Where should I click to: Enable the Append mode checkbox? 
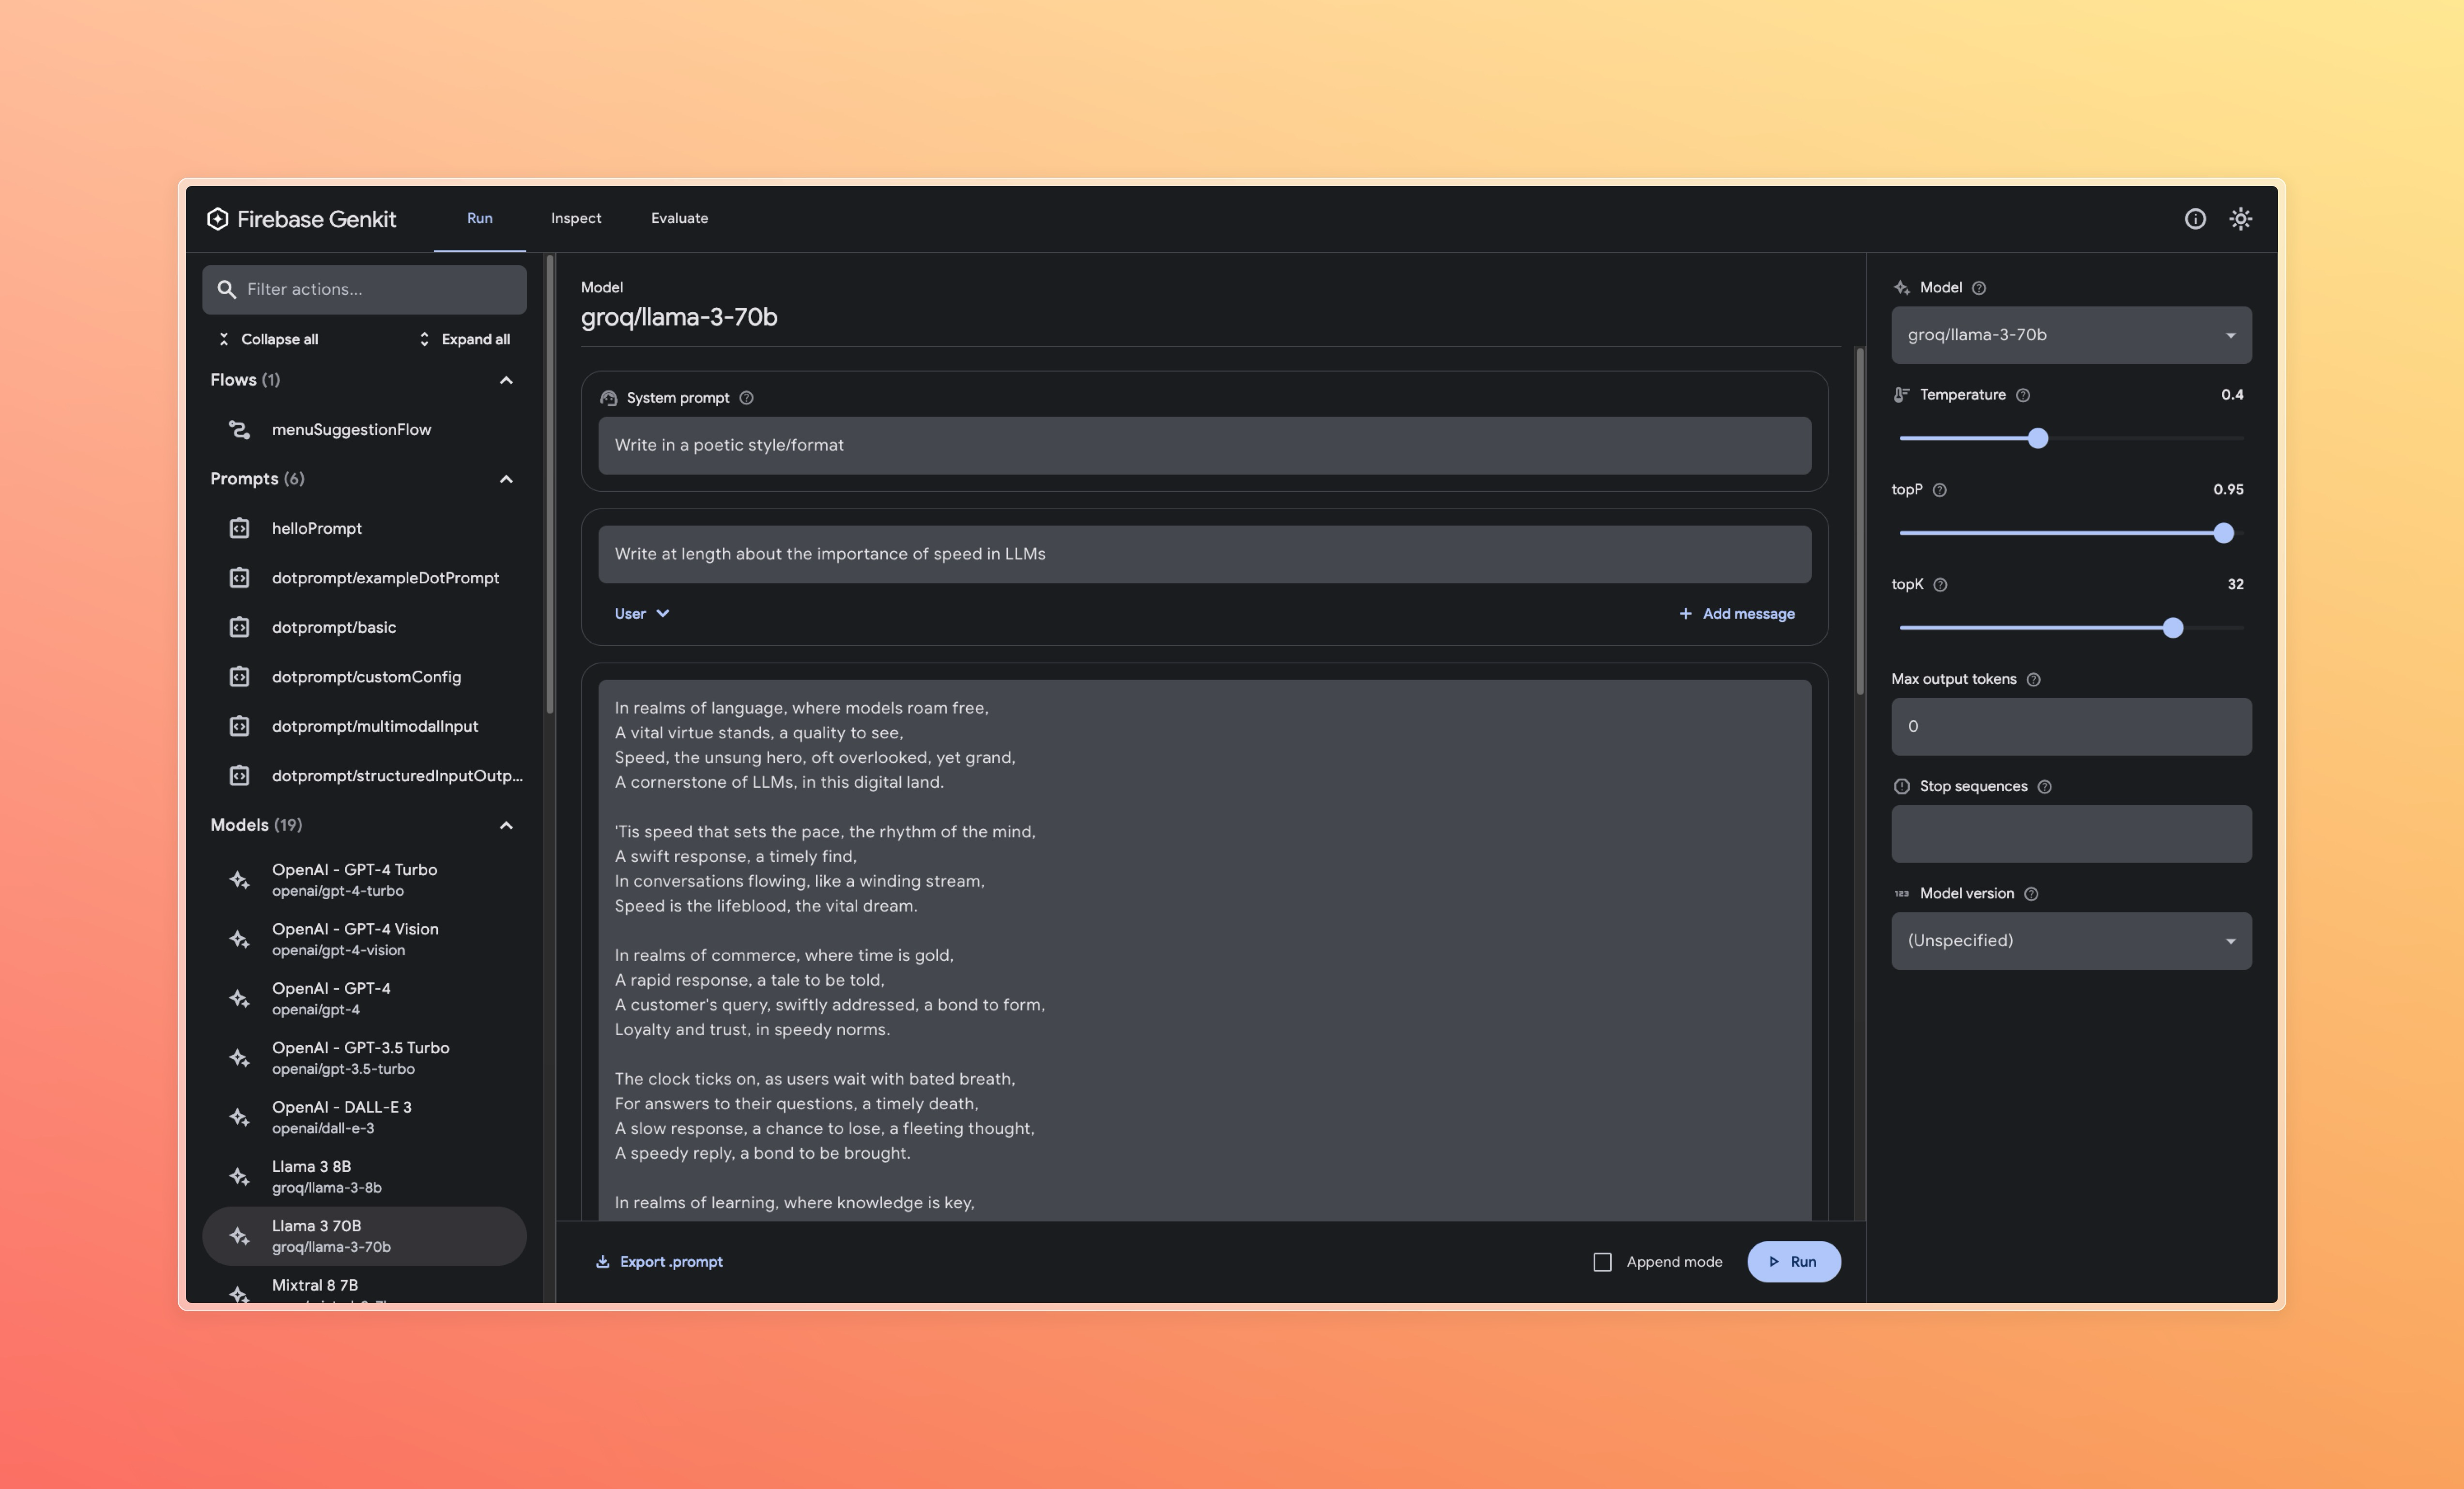pos(1602,1262)
